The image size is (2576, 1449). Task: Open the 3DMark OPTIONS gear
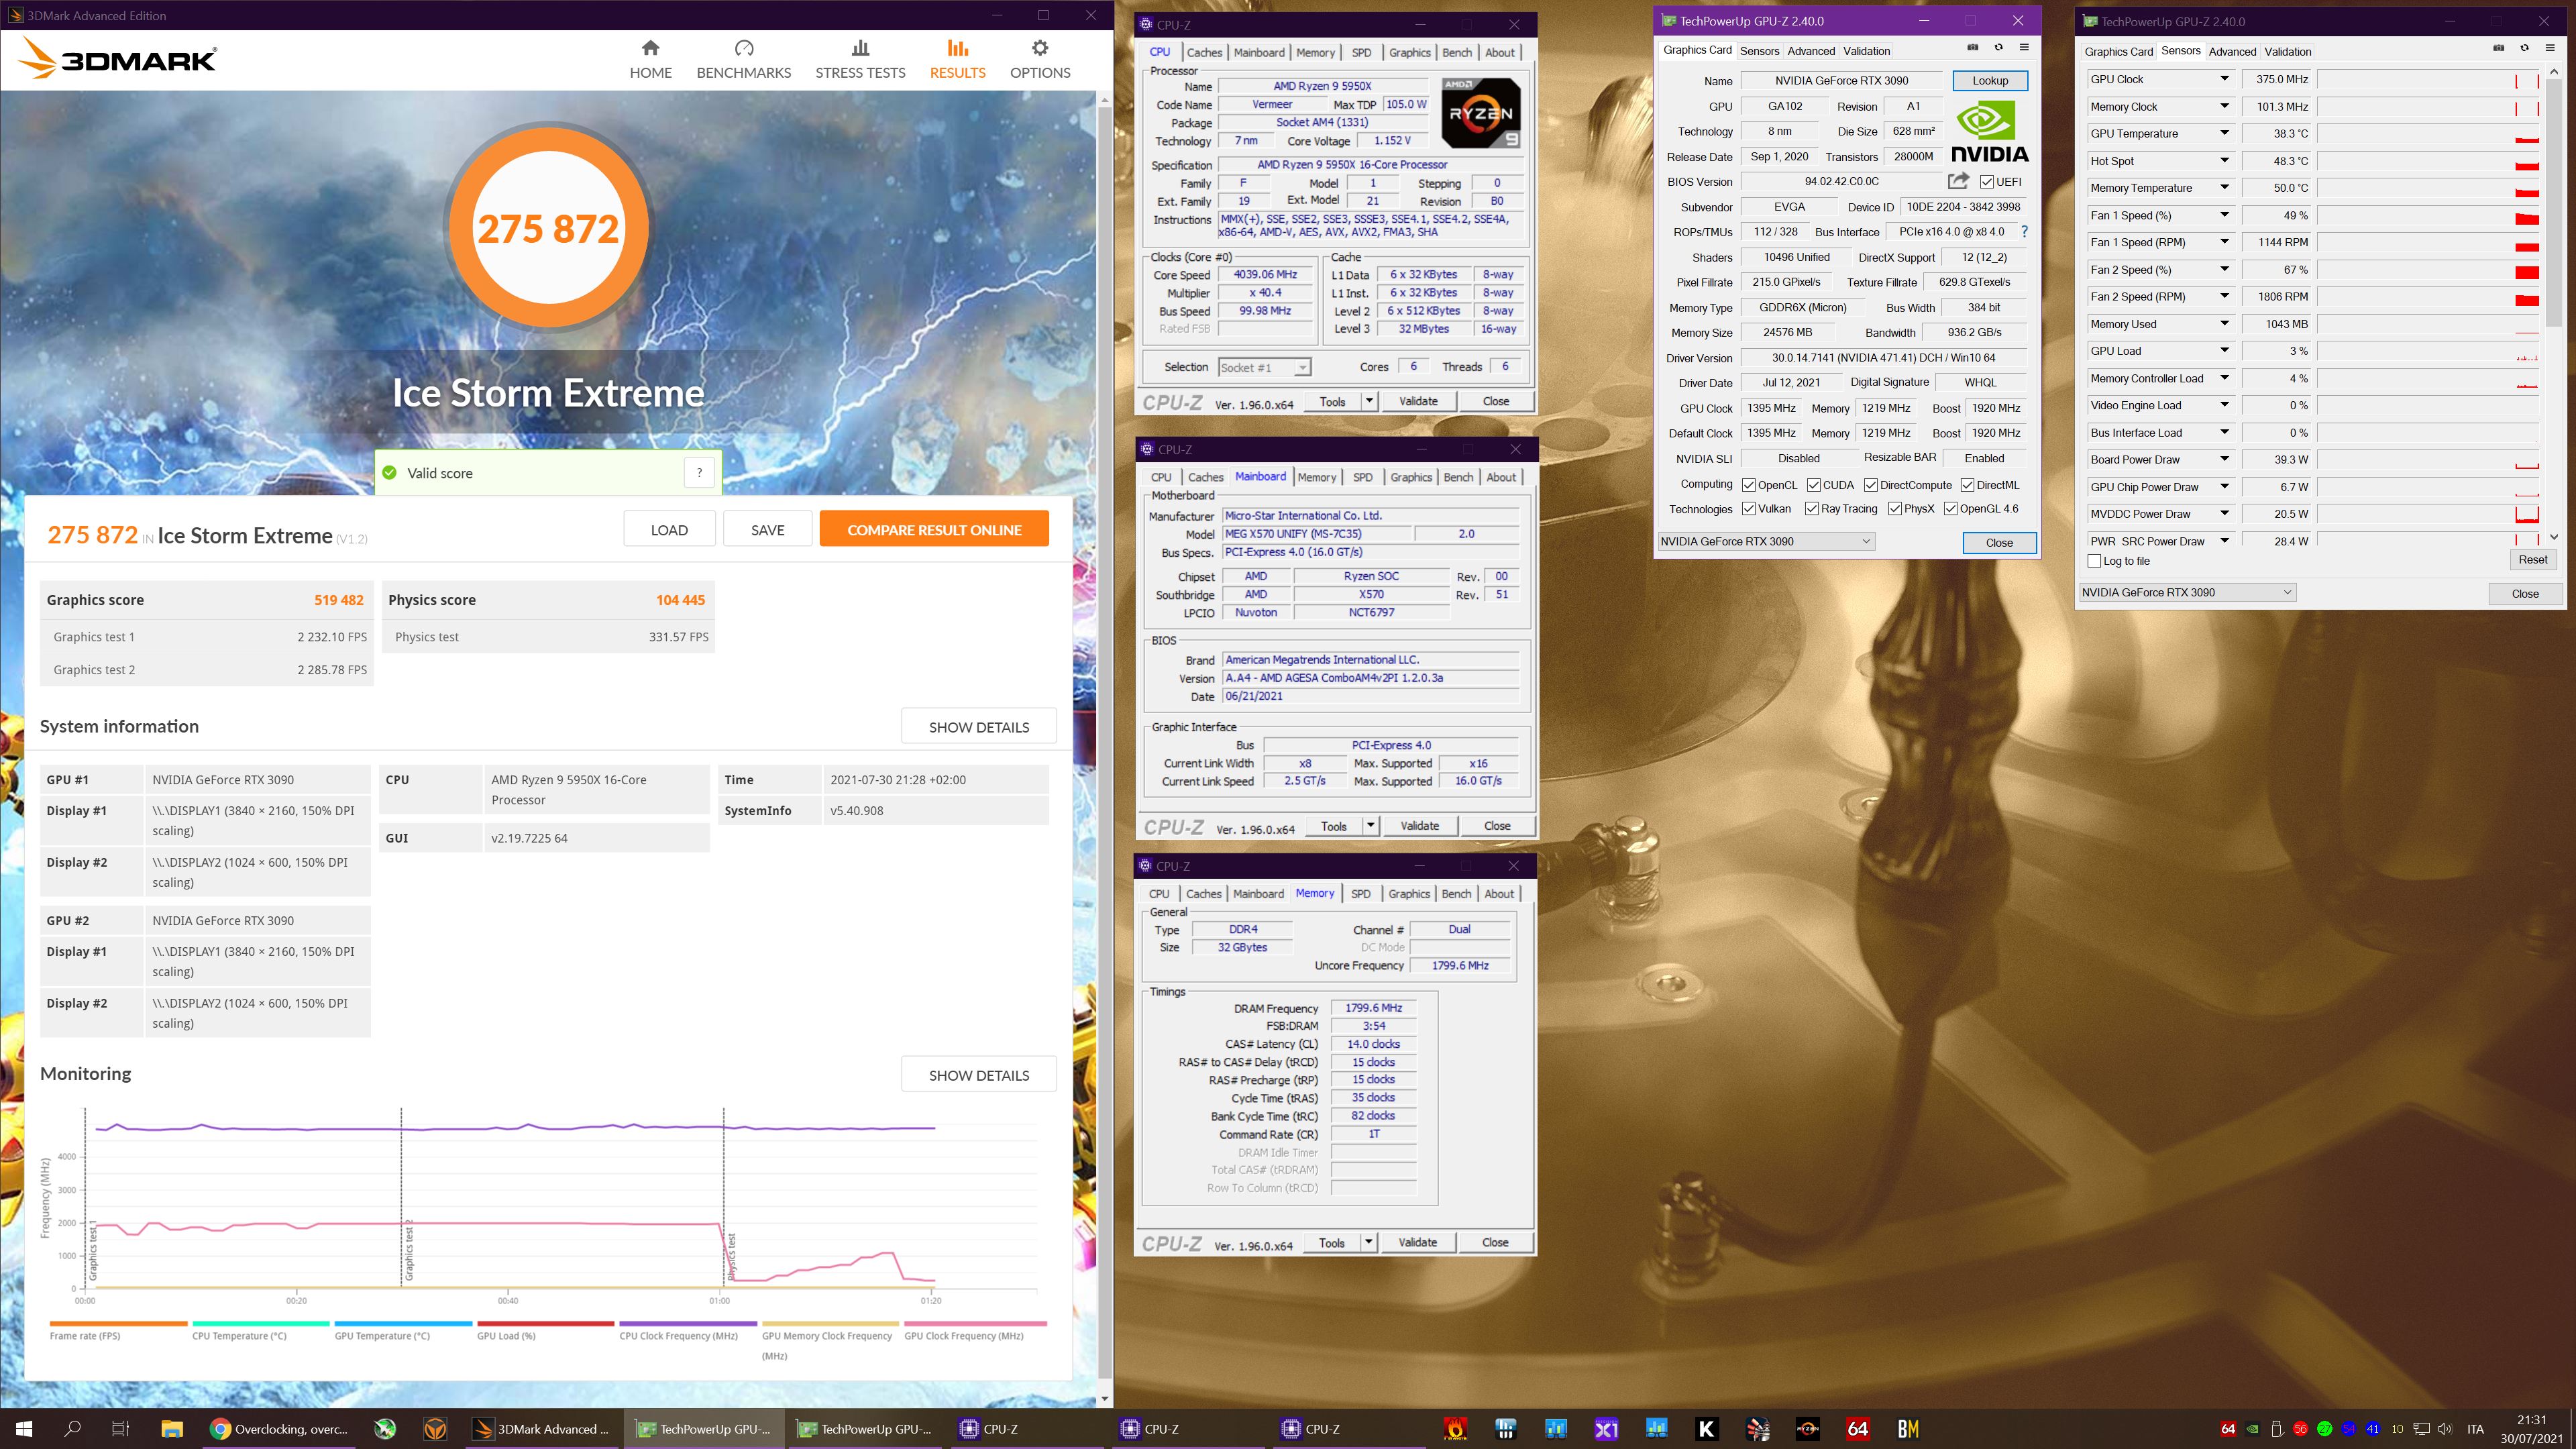pos(1040,48)
